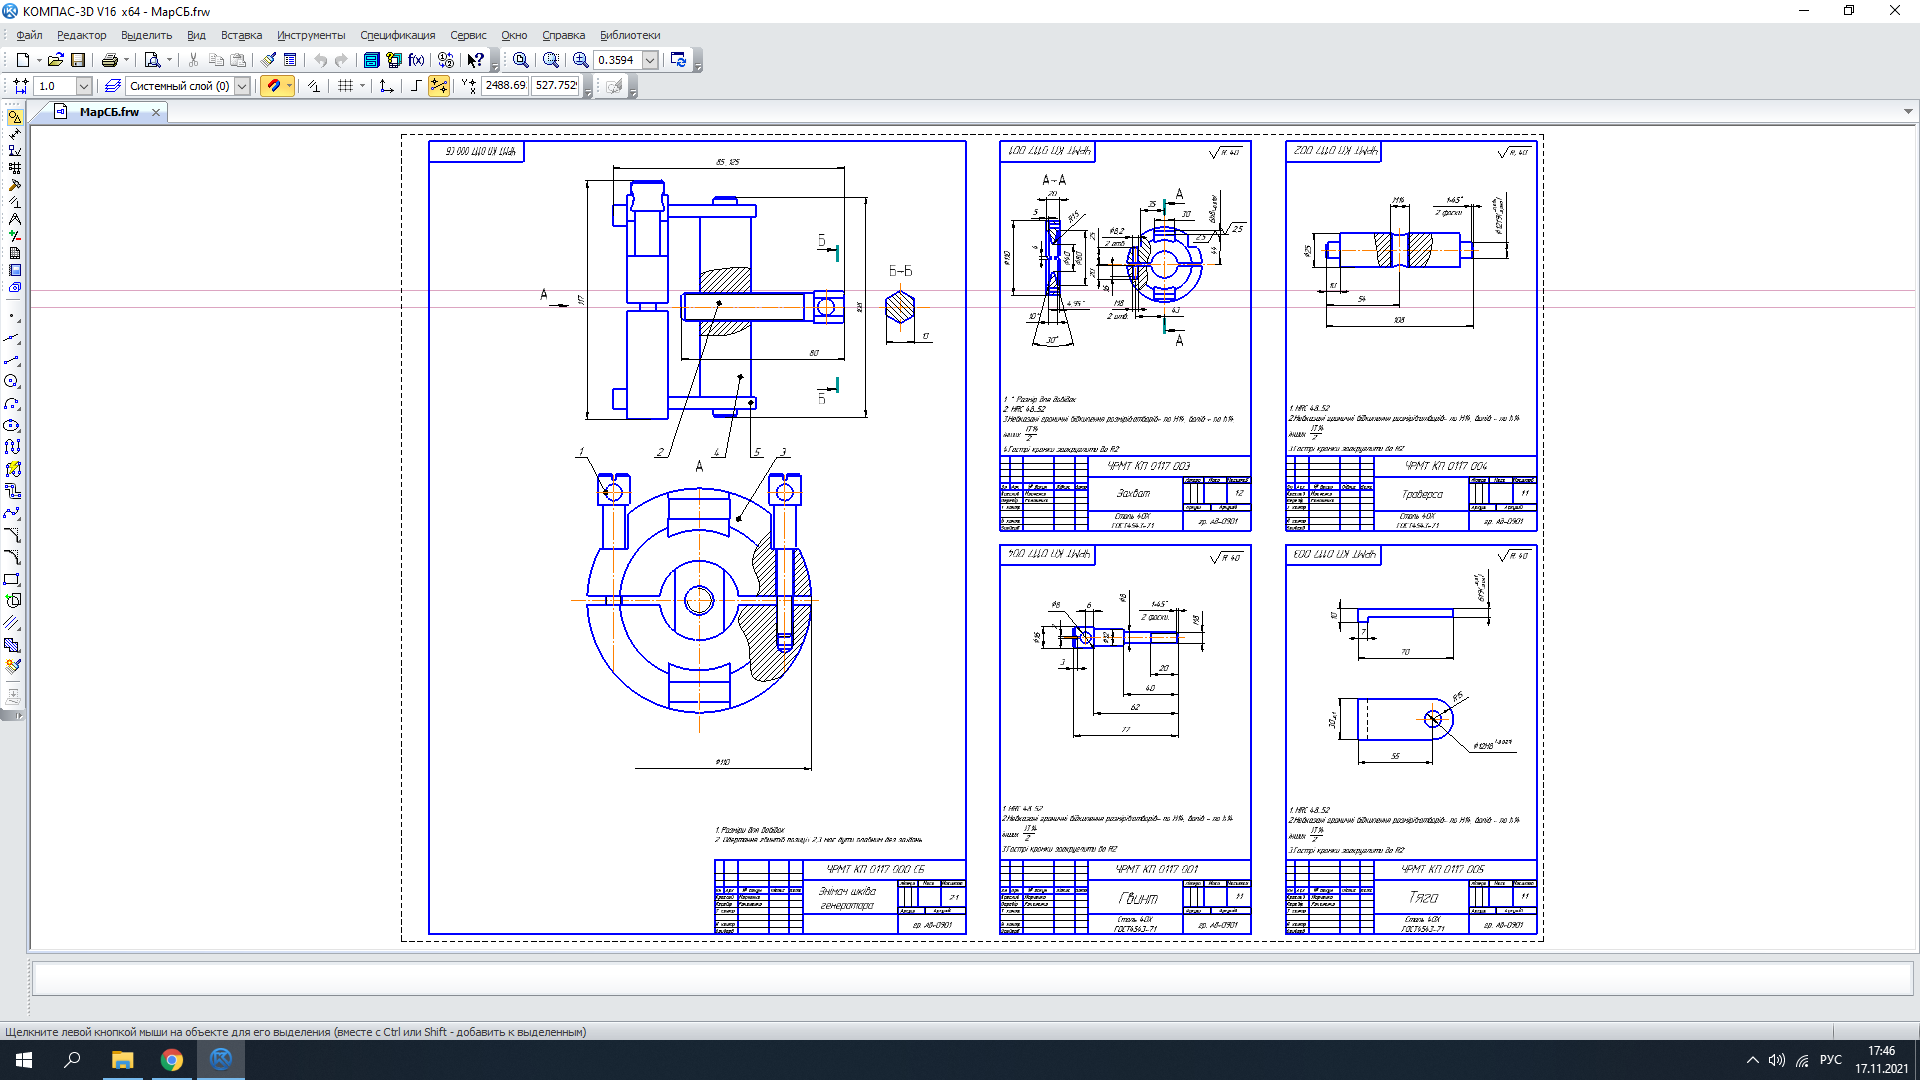Open the Layers manager icon
The height and width of the screenshot is (1080, 1920).
point(113,86)
